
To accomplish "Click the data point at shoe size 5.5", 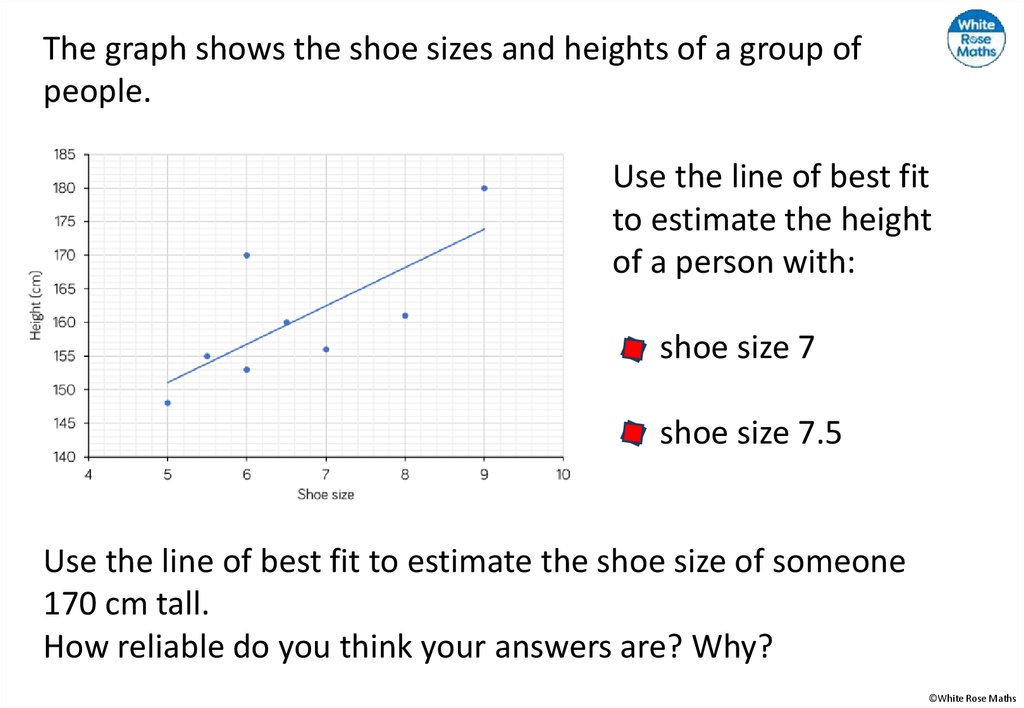I will [207, 356].
